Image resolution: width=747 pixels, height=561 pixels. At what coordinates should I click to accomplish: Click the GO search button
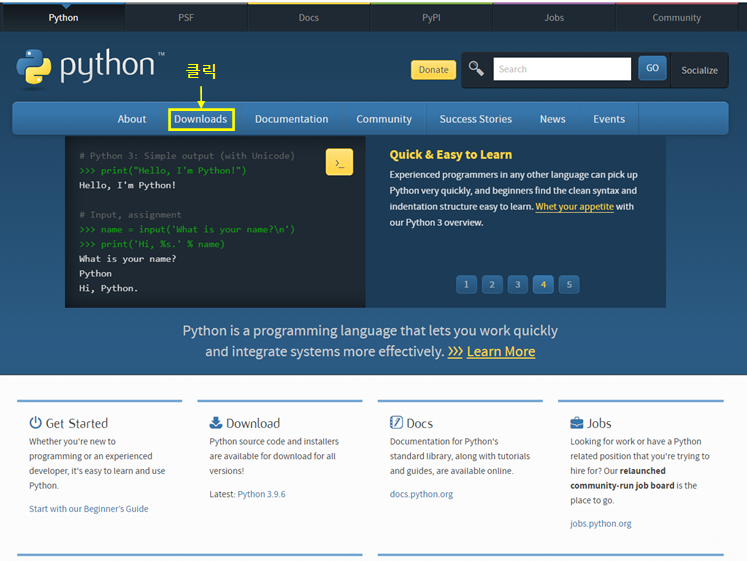pos(652,68)
